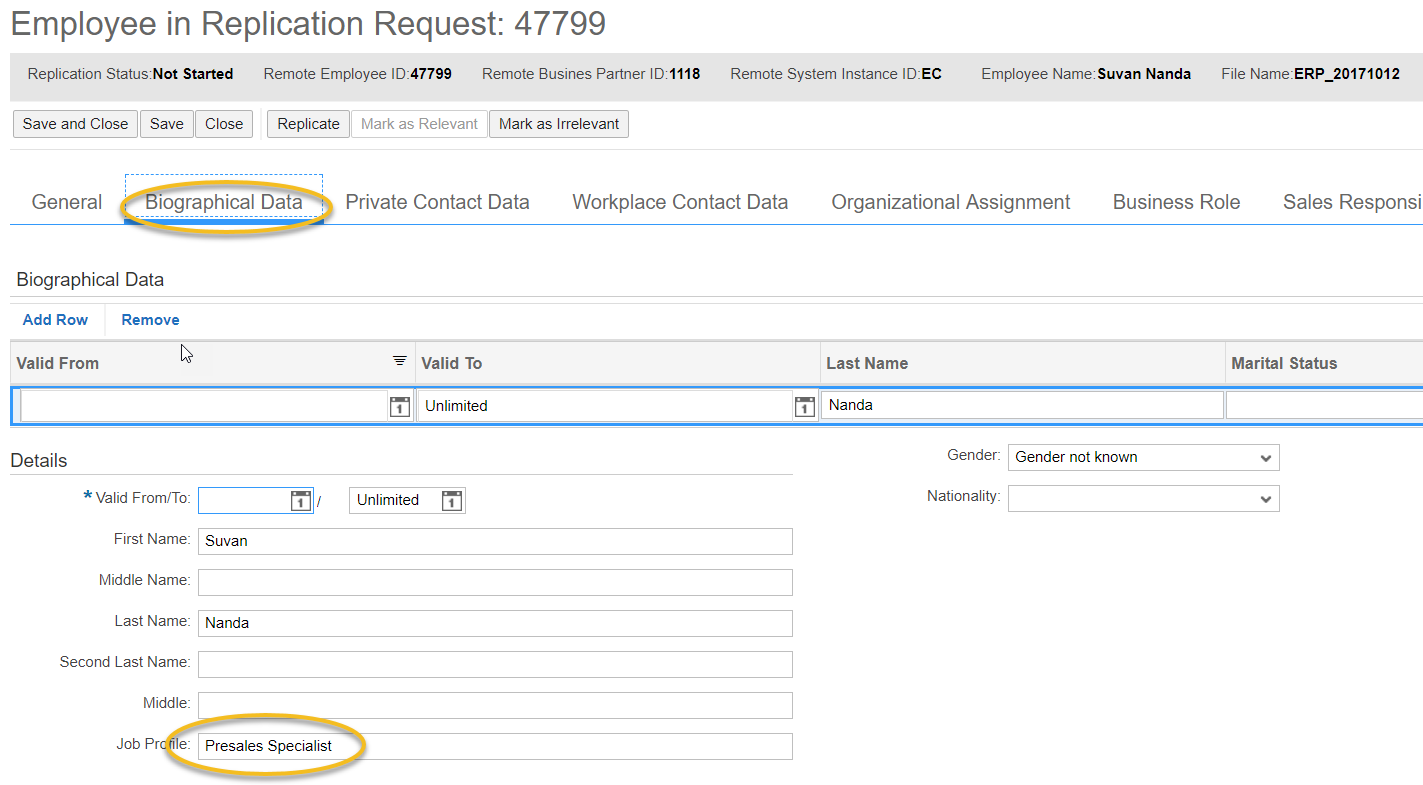Screen dimensions: 1423x785
Task: Open the Business Role tab
Action: tap(1175, 201)
